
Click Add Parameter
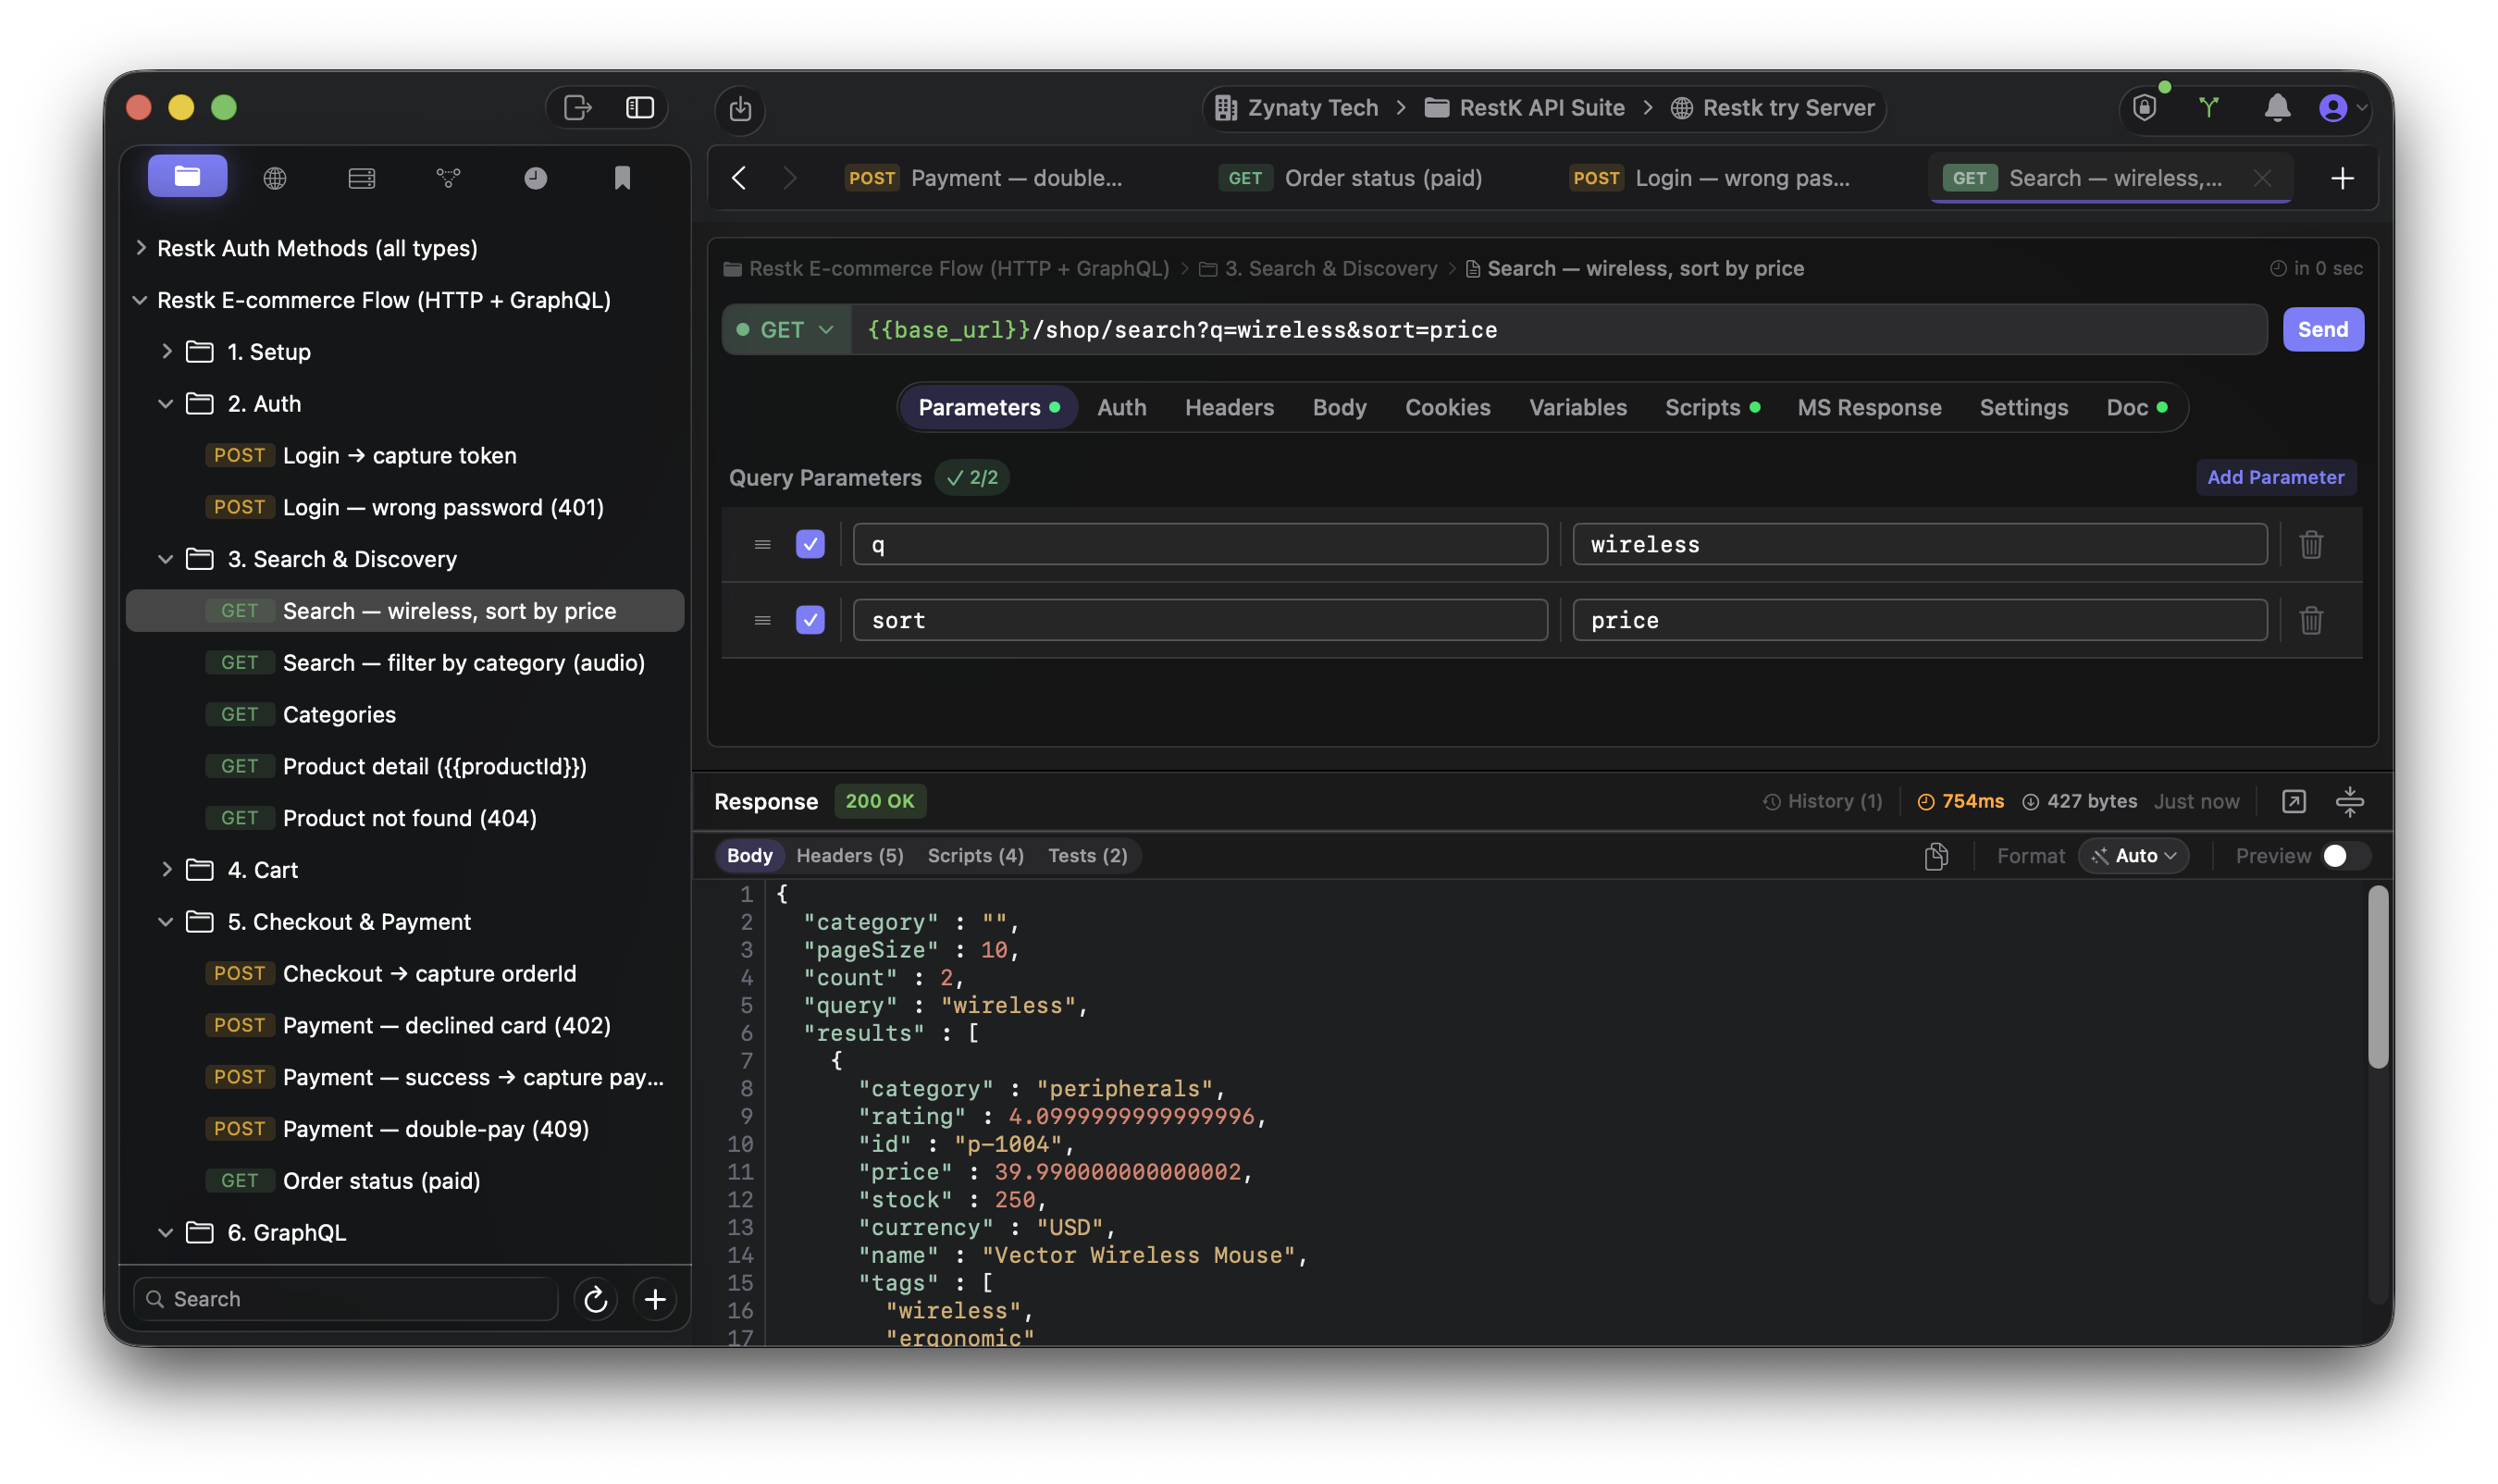point(2275,477)
